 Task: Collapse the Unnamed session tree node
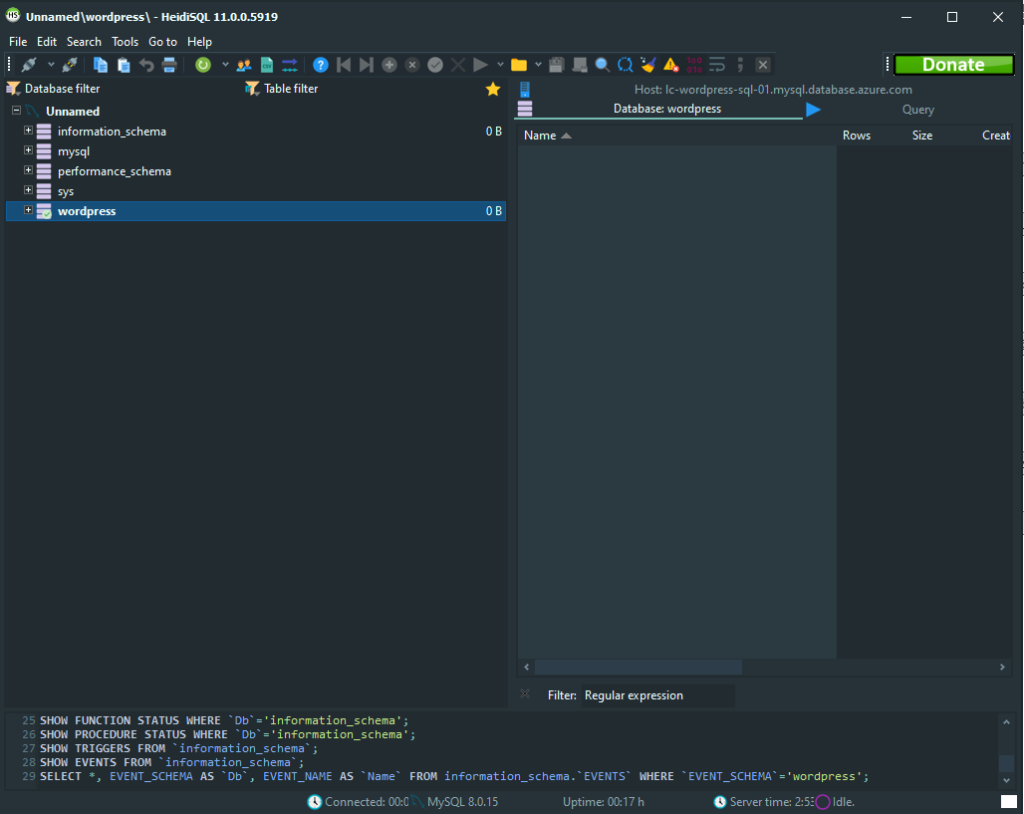[x=16, y=110]
